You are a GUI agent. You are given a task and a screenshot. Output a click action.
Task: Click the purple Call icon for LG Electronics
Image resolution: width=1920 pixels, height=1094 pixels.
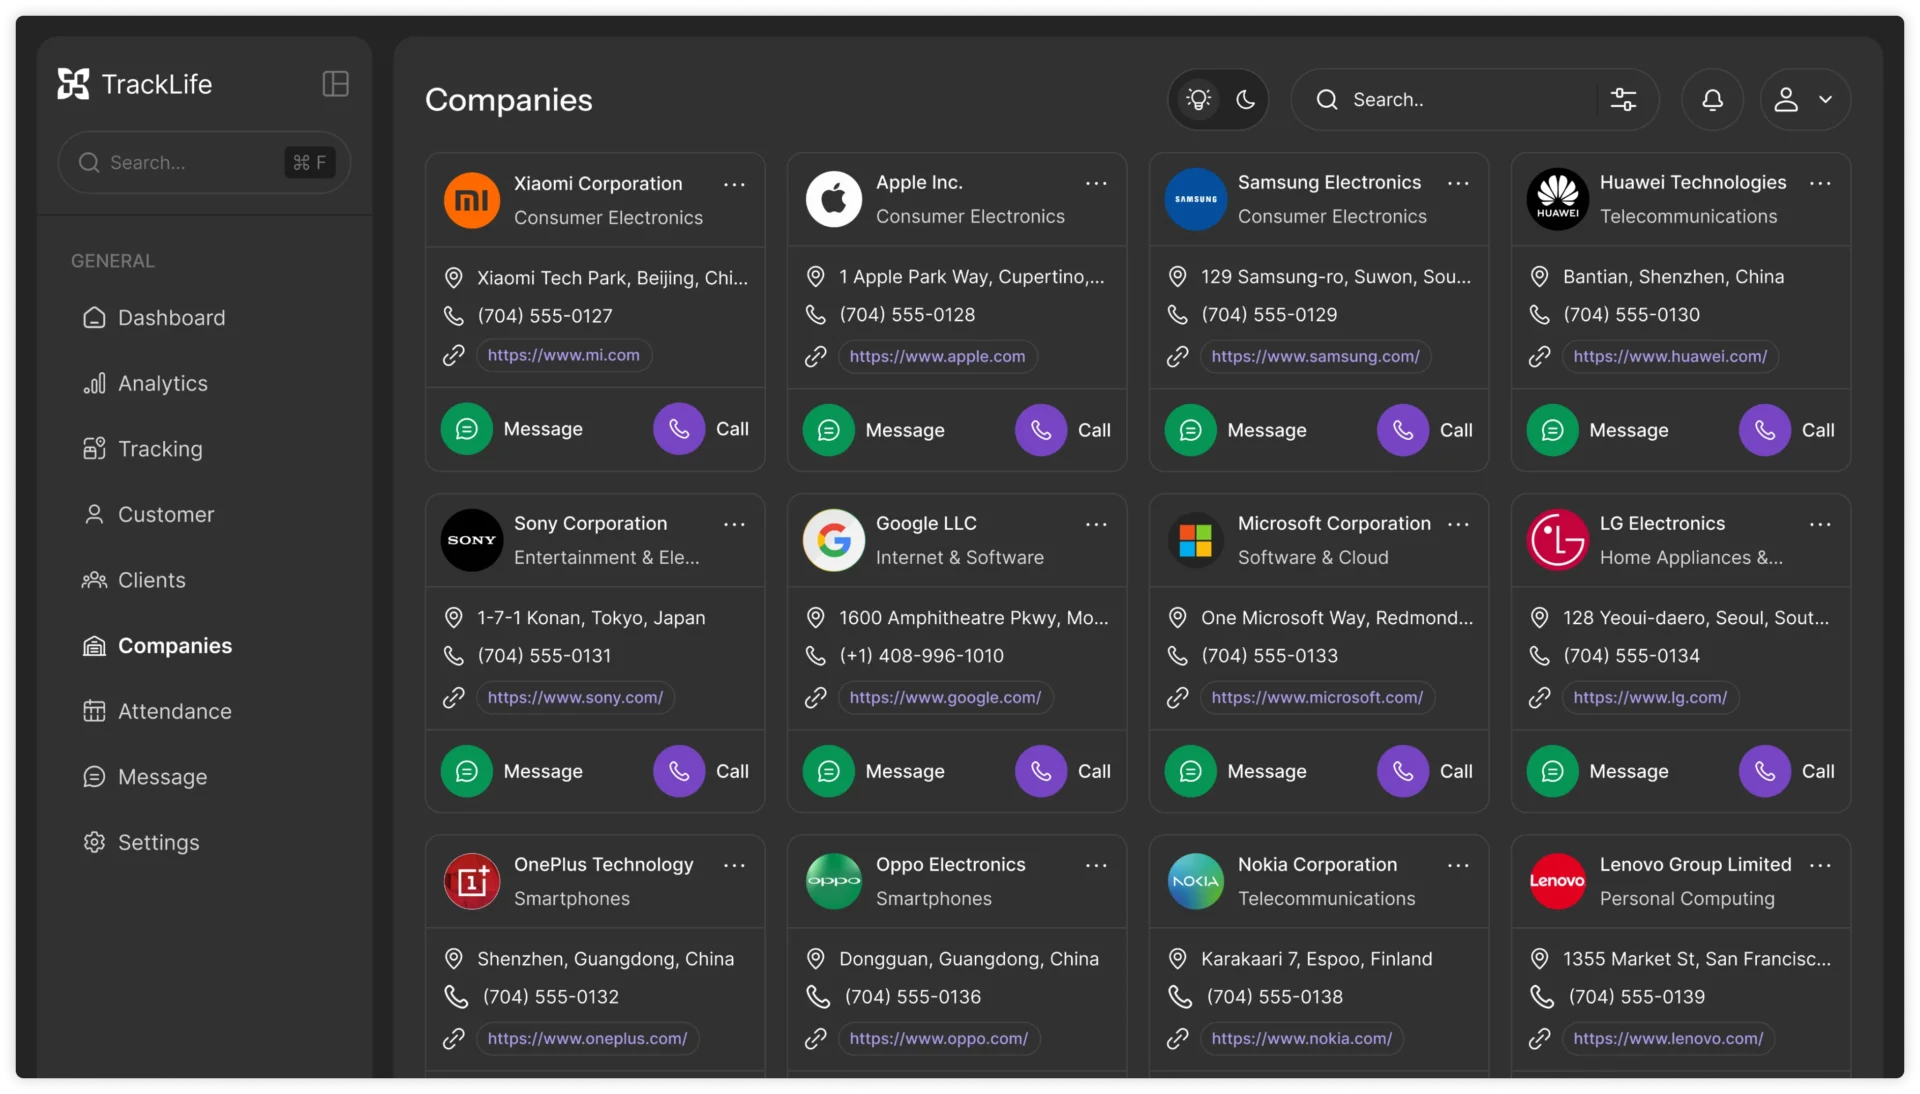(1764, 771)
